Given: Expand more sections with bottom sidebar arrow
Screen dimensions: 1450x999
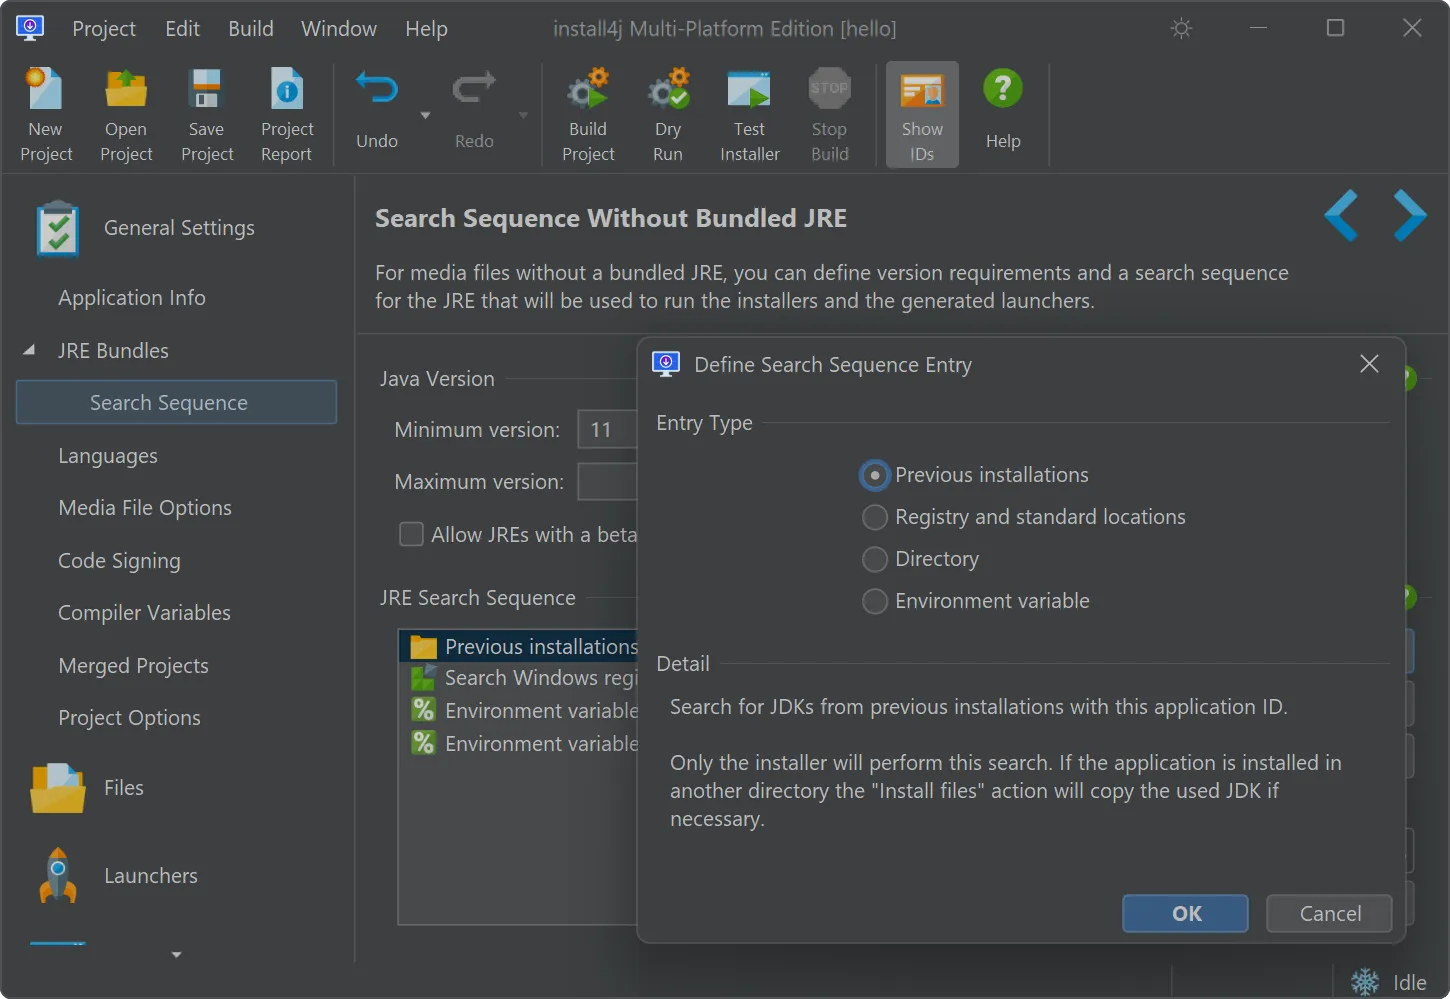Looking at the screenshot, I should point(176,955).
